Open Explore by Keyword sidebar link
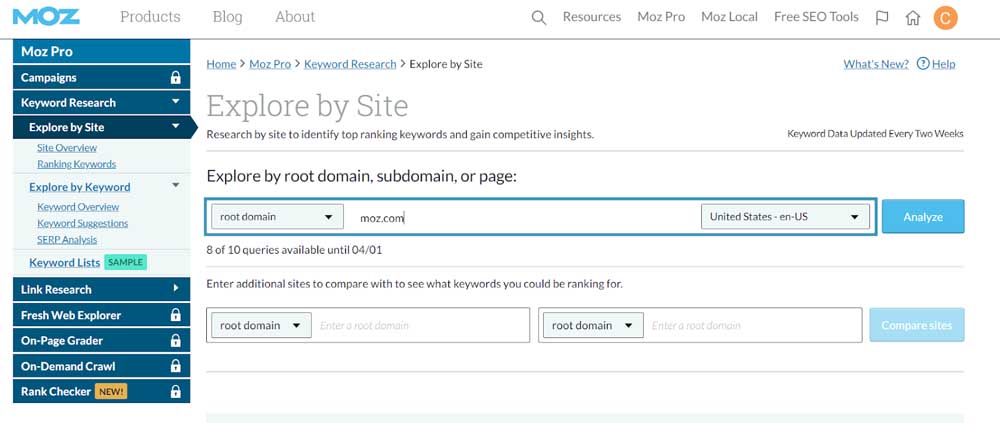1000x423 pixels. pyautogui.click(x=80, y=187)
